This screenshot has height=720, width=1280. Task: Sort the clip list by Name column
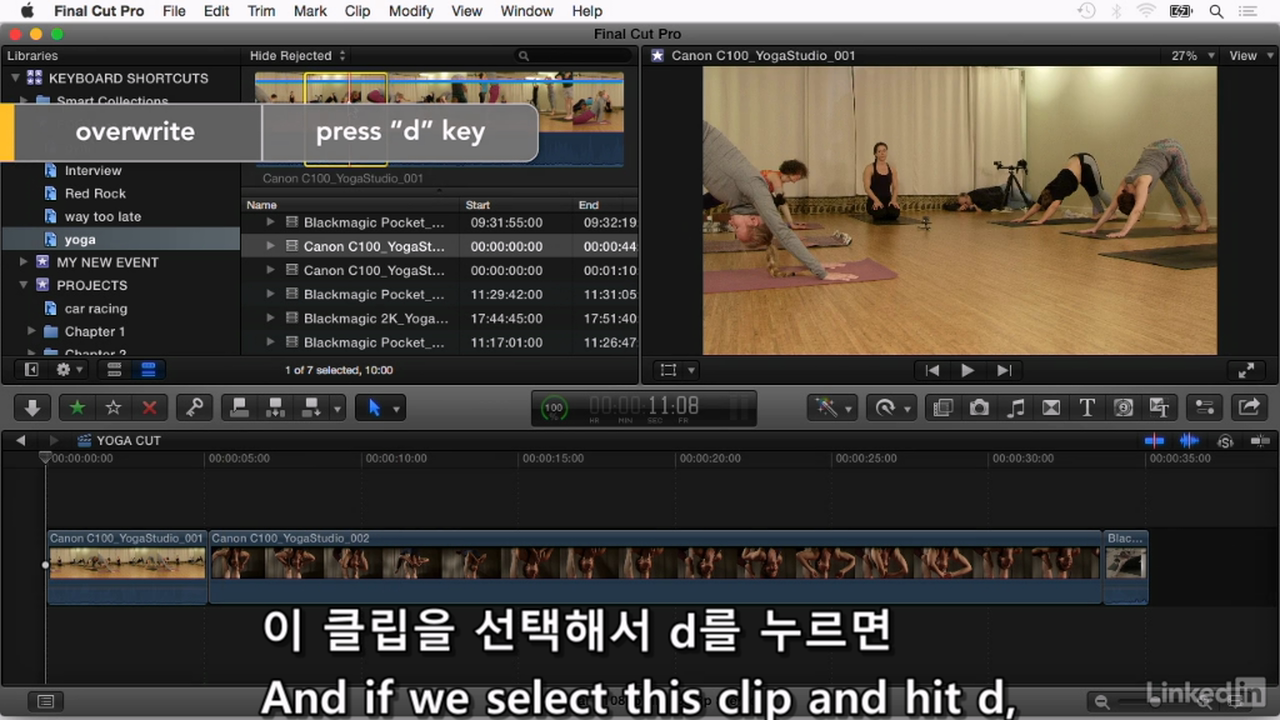click(x=351, y=205)
